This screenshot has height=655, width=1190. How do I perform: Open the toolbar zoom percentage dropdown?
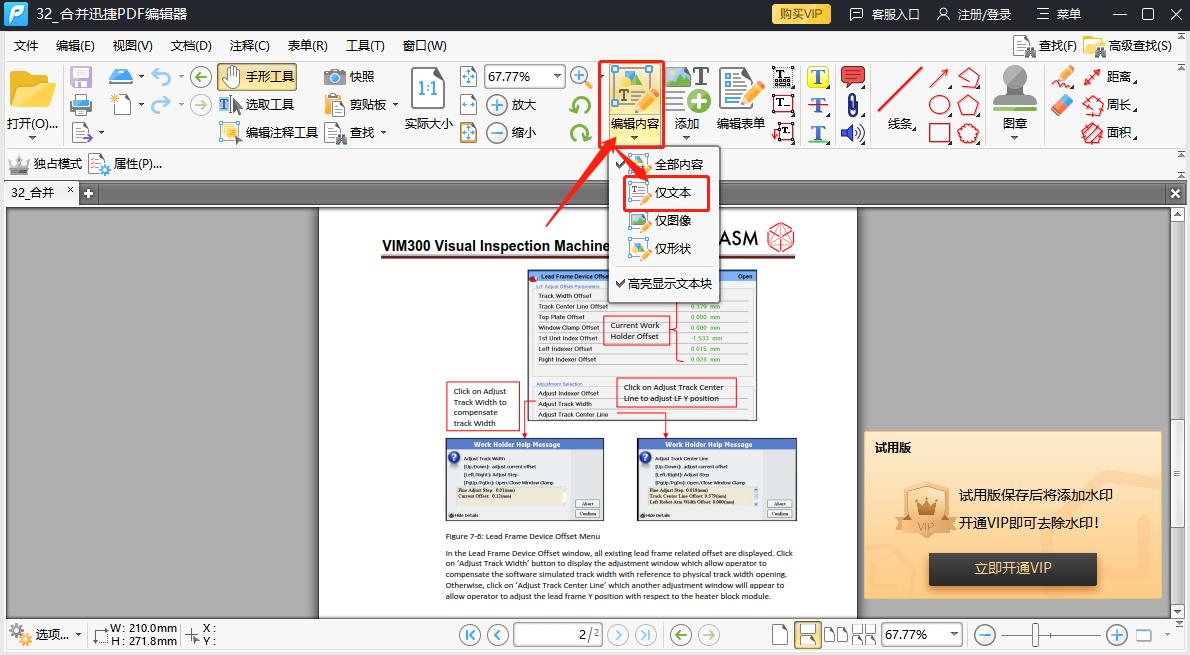pos(557,77)
